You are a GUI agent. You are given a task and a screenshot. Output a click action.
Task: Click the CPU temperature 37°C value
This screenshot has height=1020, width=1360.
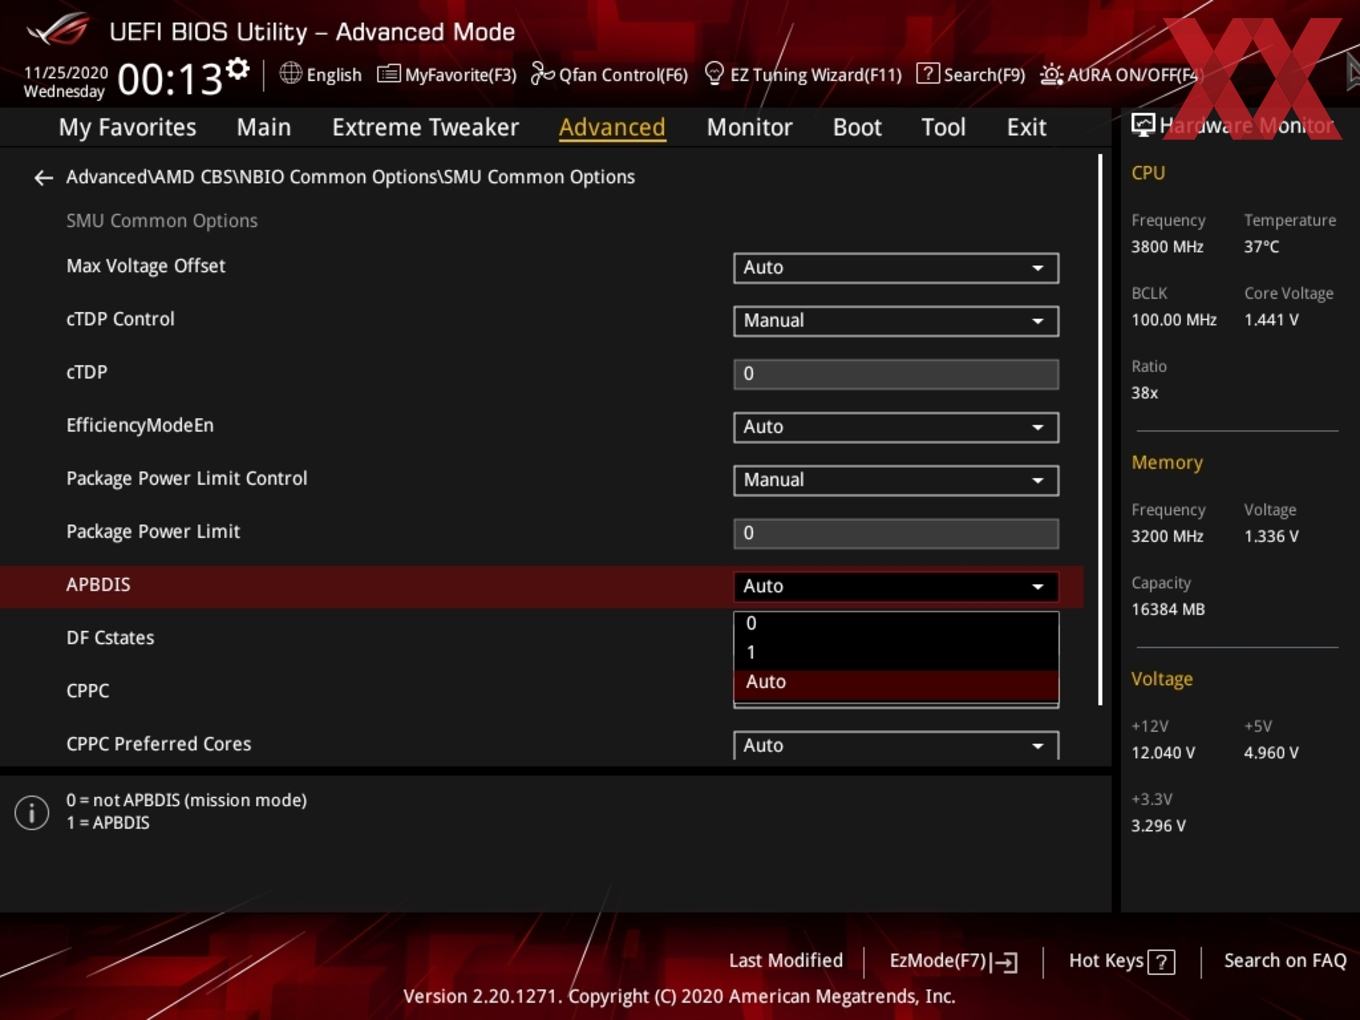(x=1261, y=247)
